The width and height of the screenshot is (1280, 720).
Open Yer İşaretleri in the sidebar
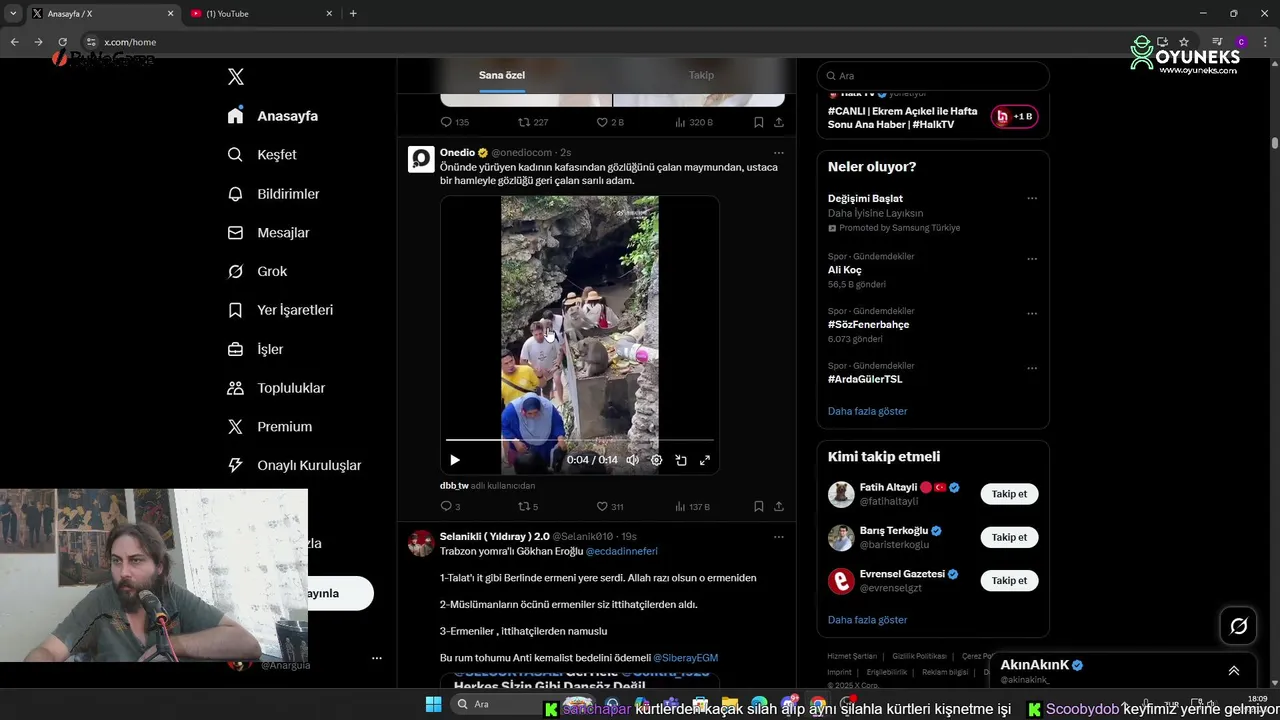click(x=280, y=310)
